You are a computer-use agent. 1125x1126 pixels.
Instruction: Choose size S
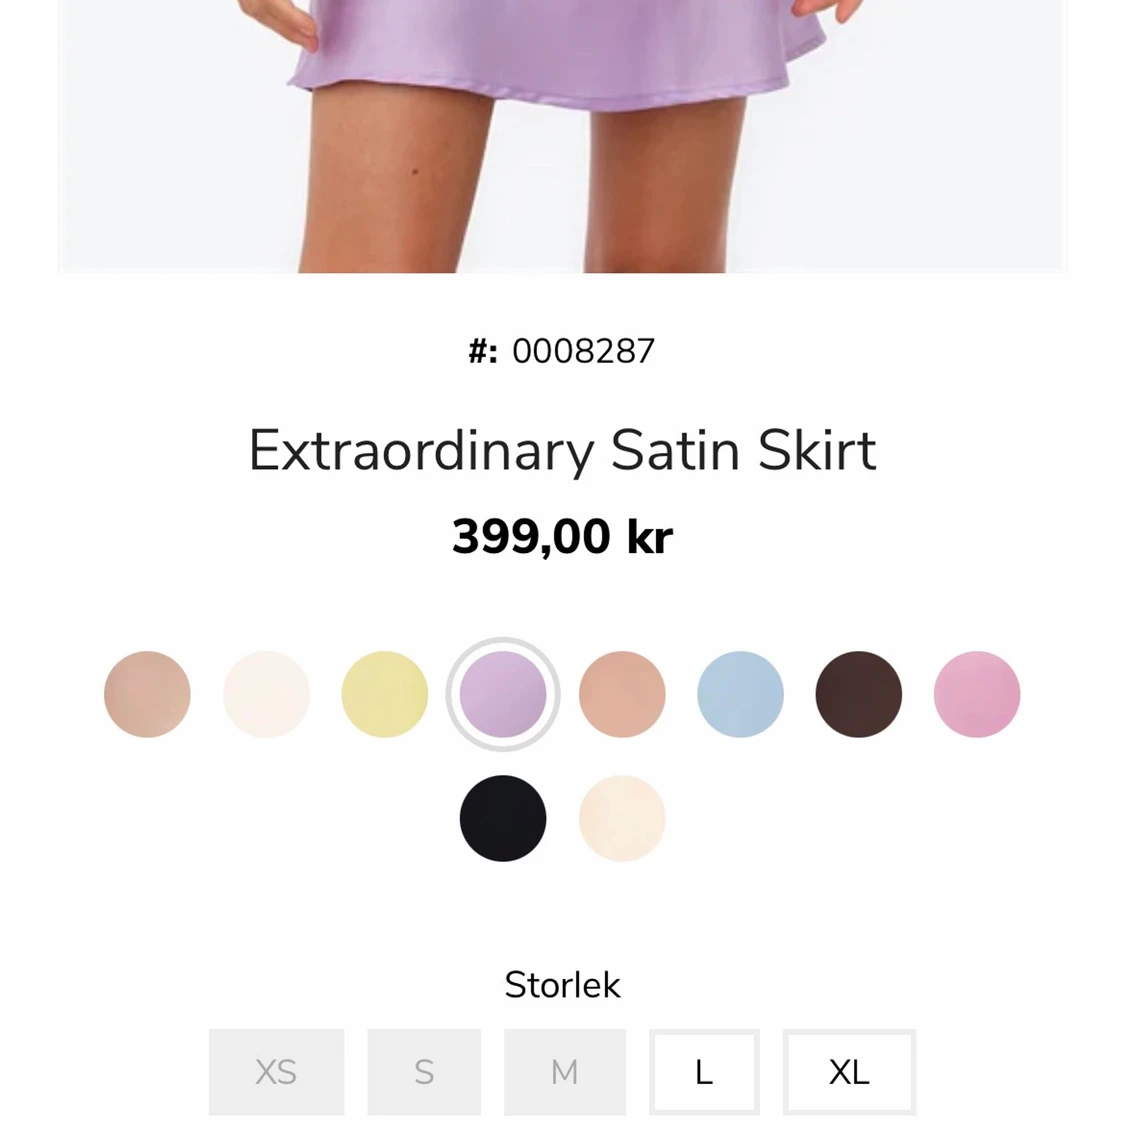(x=424, y=1072)
